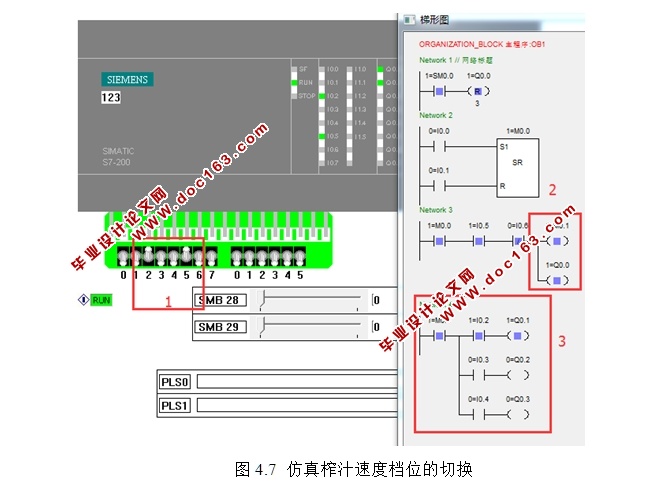Image resolution: width=649 pixels, height=482 pixels.
Task: Toggle switch 5 in second switch group
Action: tap(300, 257)
